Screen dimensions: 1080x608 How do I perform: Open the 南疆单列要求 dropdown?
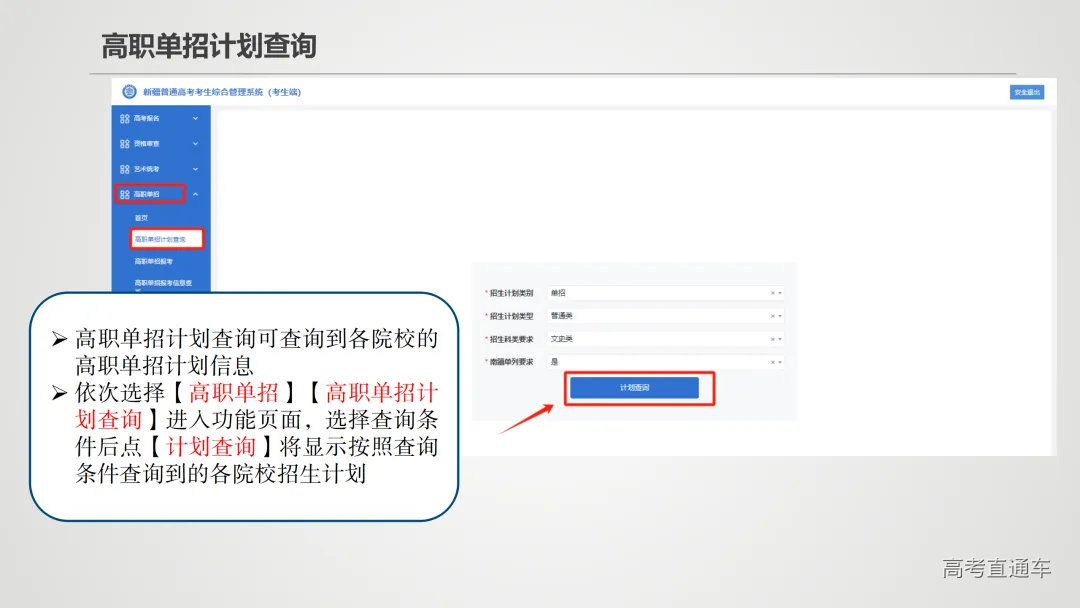[x=780, y=362]
